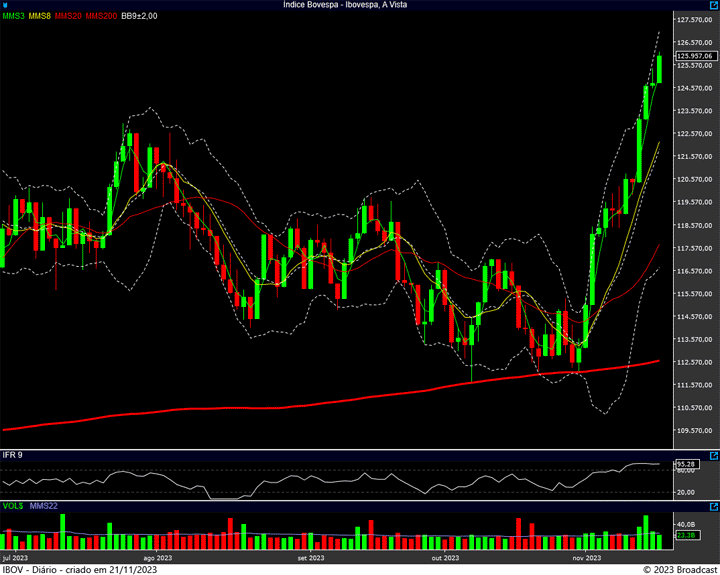This screenshot has height=575, width=720.
Task: Click the pop-out icon on IFR 9 panel
Action: (x=713, y=454)
